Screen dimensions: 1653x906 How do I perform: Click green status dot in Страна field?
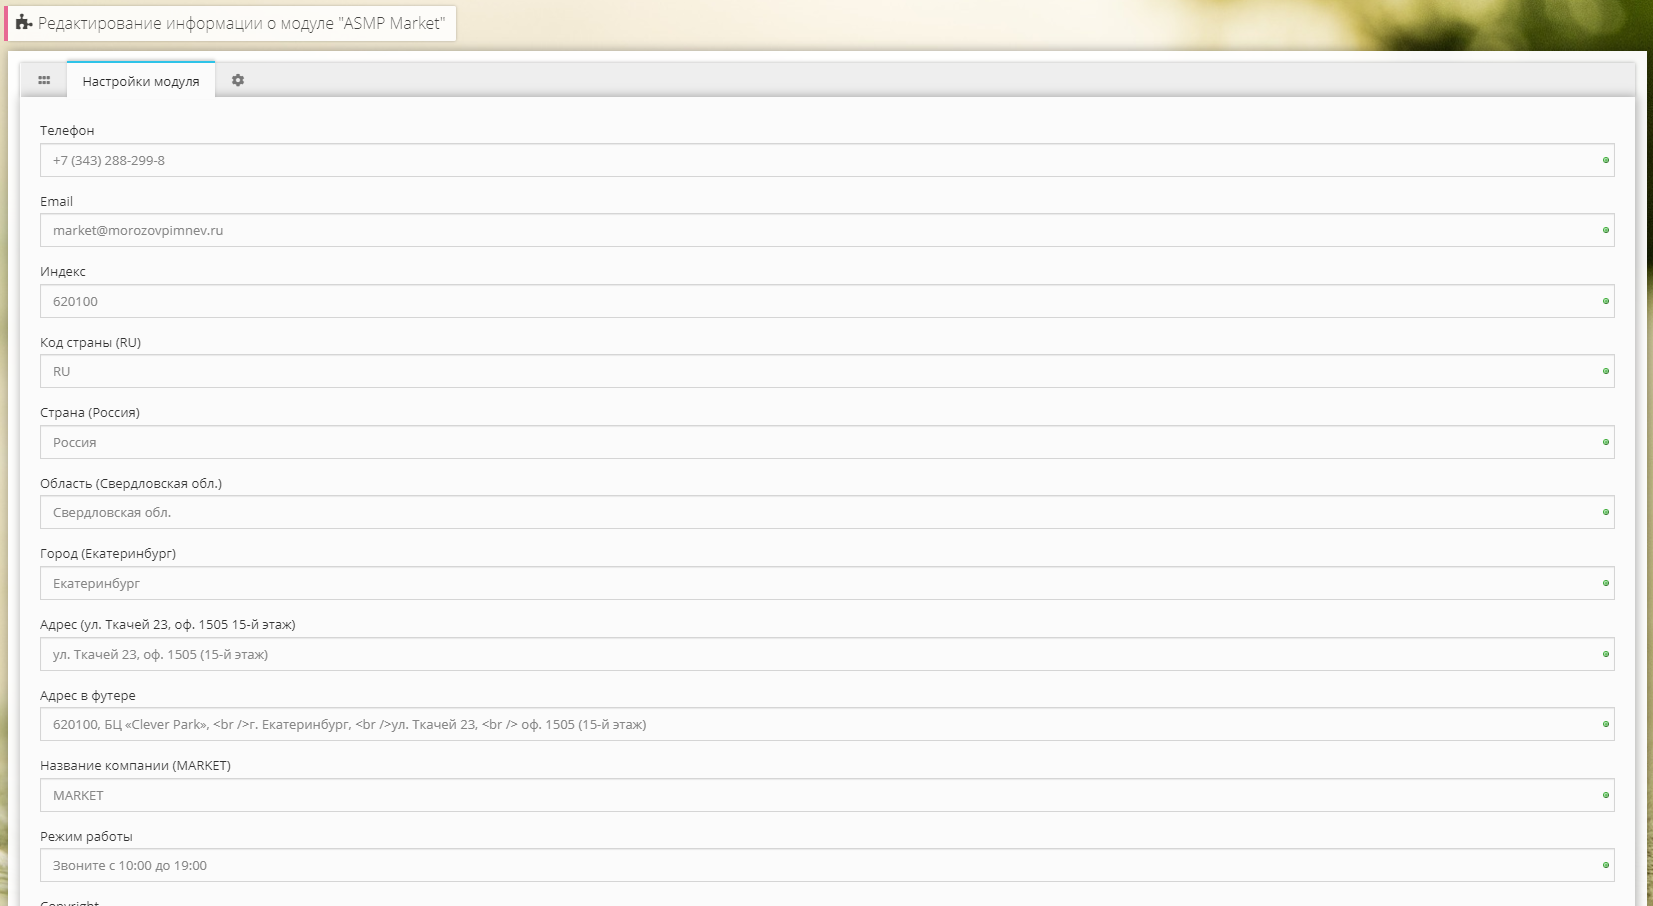pyautogui.click(x=1606, y=442)
